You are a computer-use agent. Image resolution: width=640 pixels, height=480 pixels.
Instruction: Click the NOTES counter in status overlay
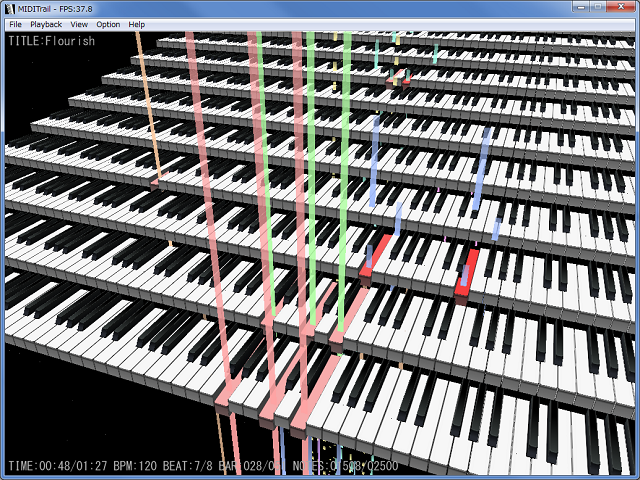click(x=345, y=466)
